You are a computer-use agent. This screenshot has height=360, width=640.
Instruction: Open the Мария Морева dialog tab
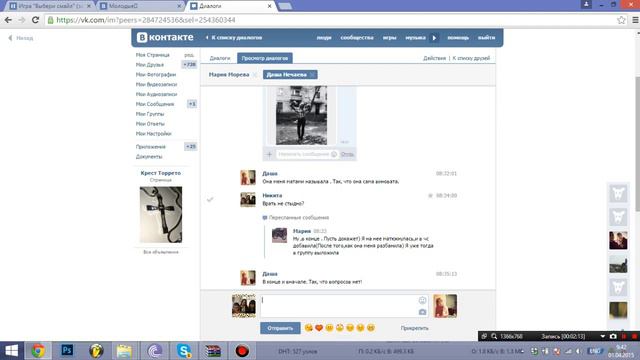229,75
